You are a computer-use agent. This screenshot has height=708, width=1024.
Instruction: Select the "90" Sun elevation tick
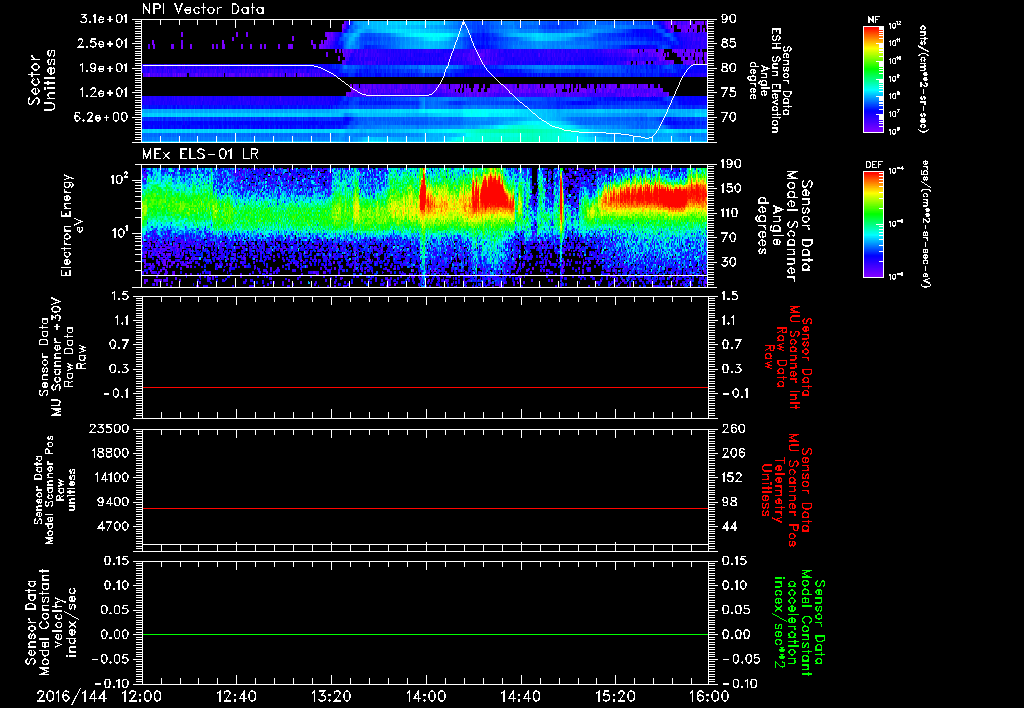click(x=728, y=19)
